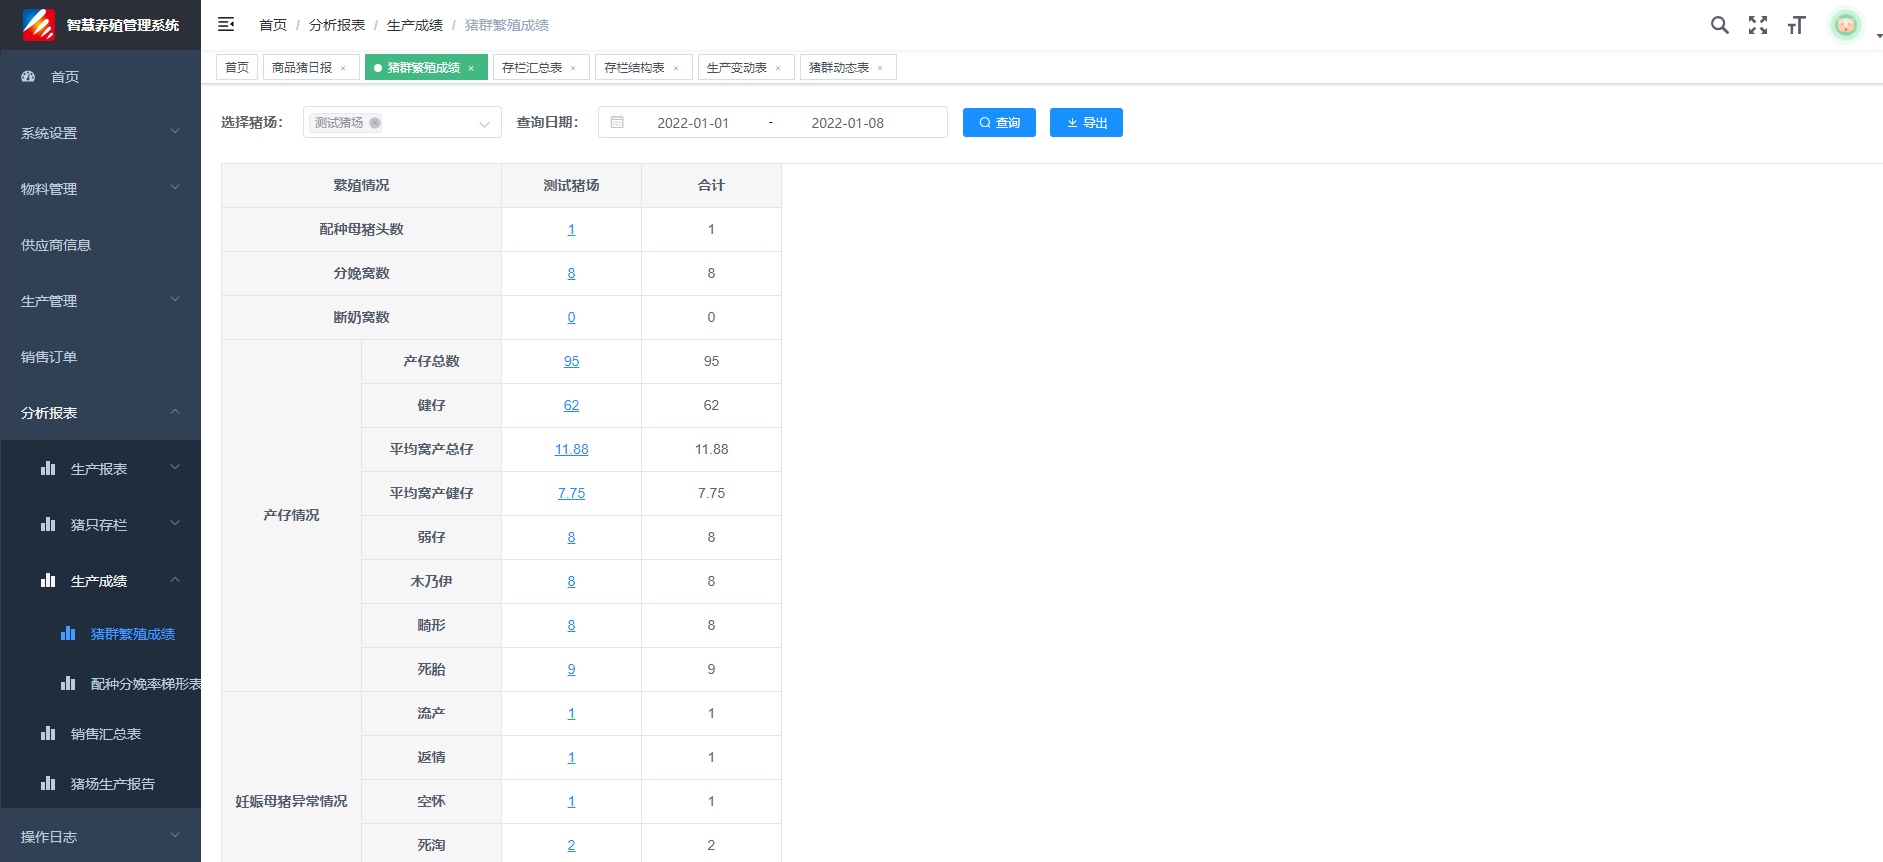Close the 商品猪日报 tab
Viewport: 1883px width, 862px height.
tap(343, 68)
